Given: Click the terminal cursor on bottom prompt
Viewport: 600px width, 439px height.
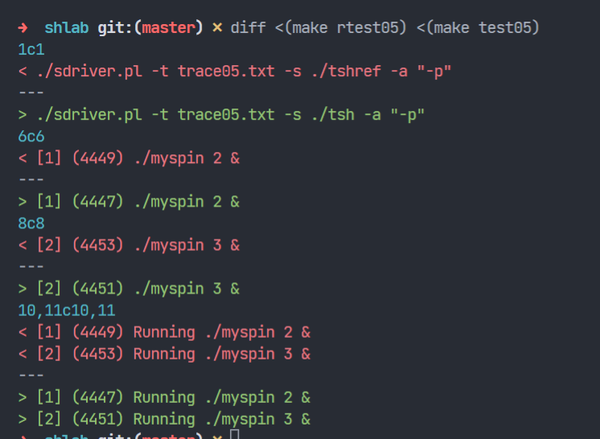Looking at the screenshot, I should pyautogui.click(x=235, y=434).
